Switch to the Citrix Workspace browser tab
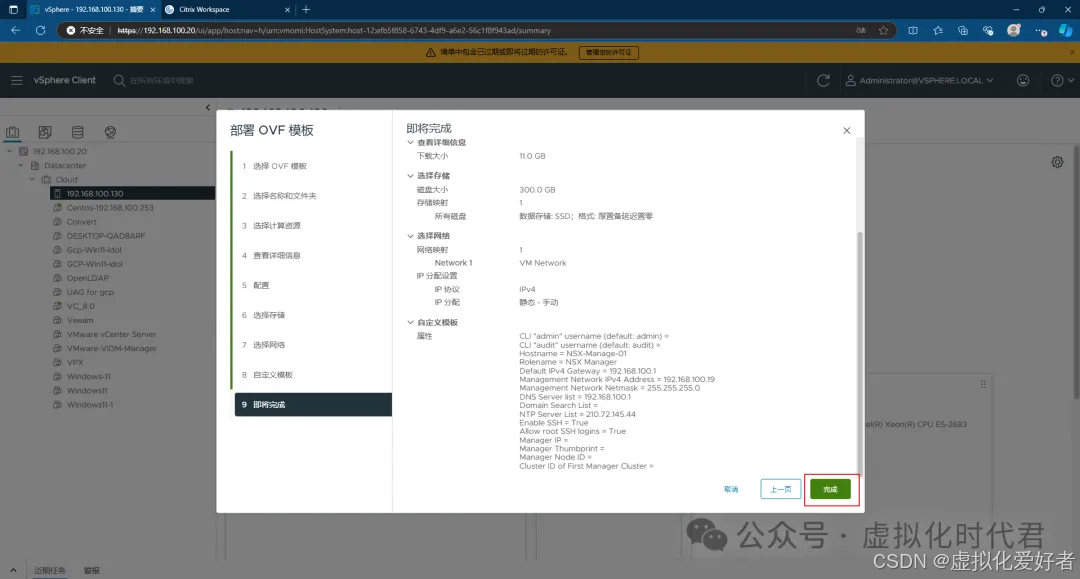 (x=227, y=10)
